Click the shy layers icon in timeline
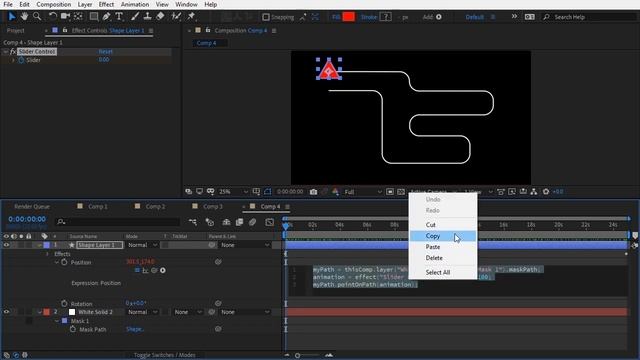The width and height of the screenshot is (640, 360). tap(226, 222)
